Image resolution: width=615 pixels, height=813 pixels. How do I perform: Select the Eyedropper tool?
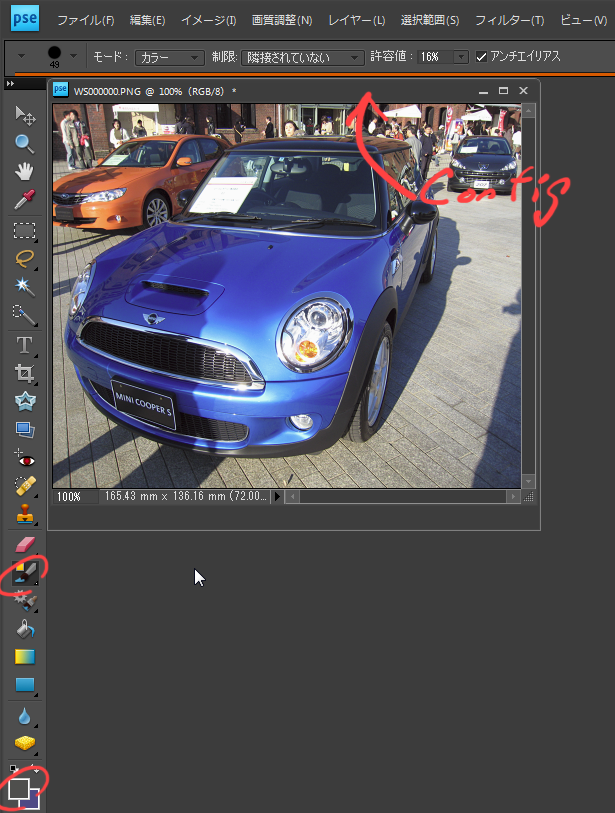tap(24, 200)
